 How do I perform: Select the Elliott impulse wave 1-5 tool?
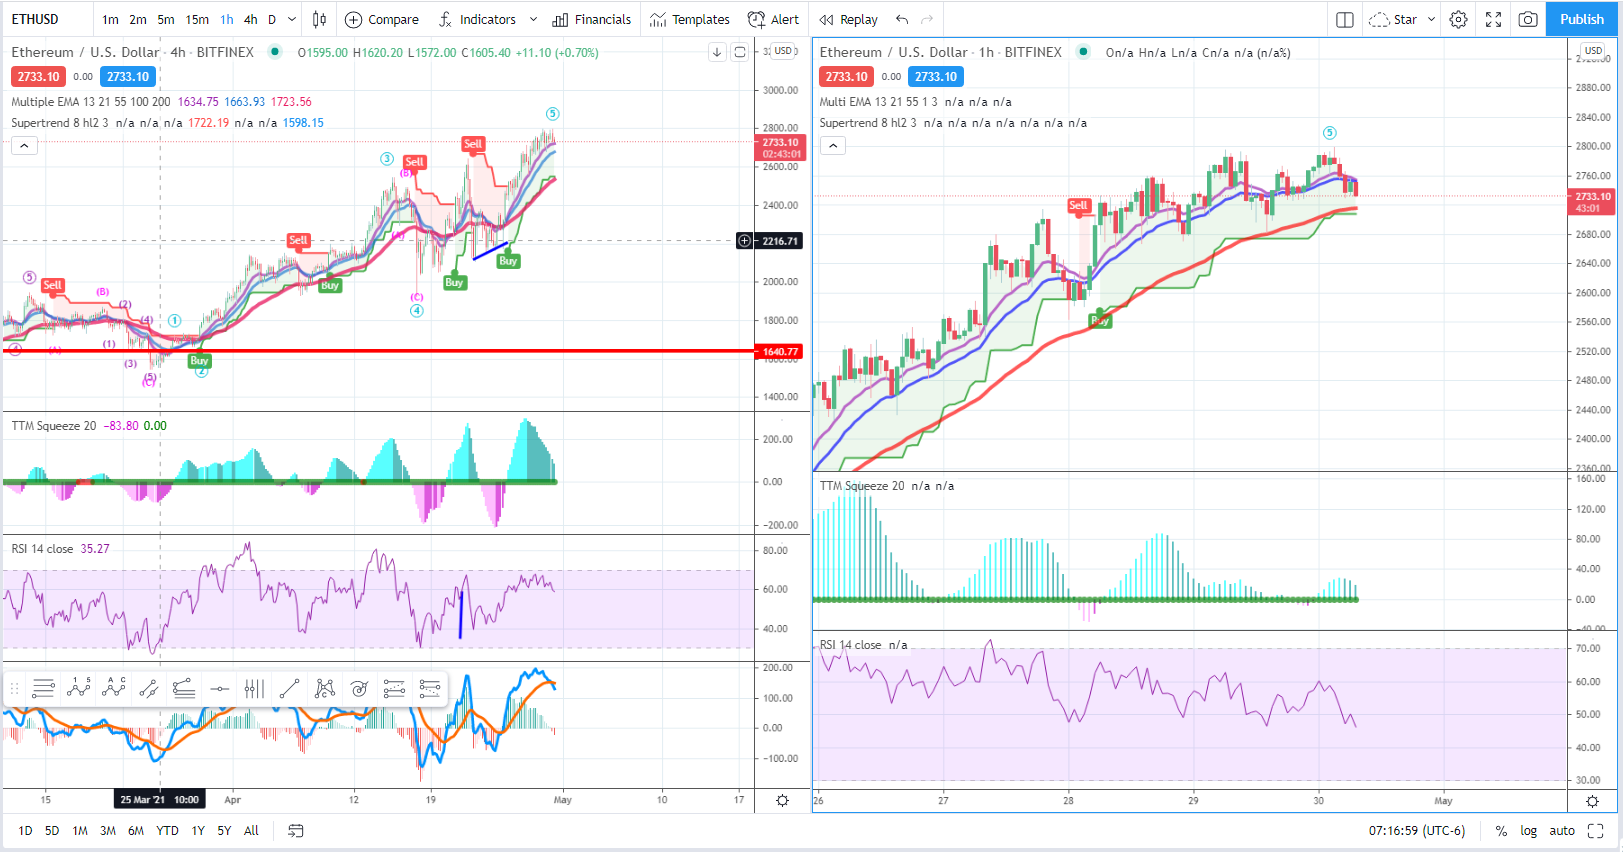[x=78, y=688]
